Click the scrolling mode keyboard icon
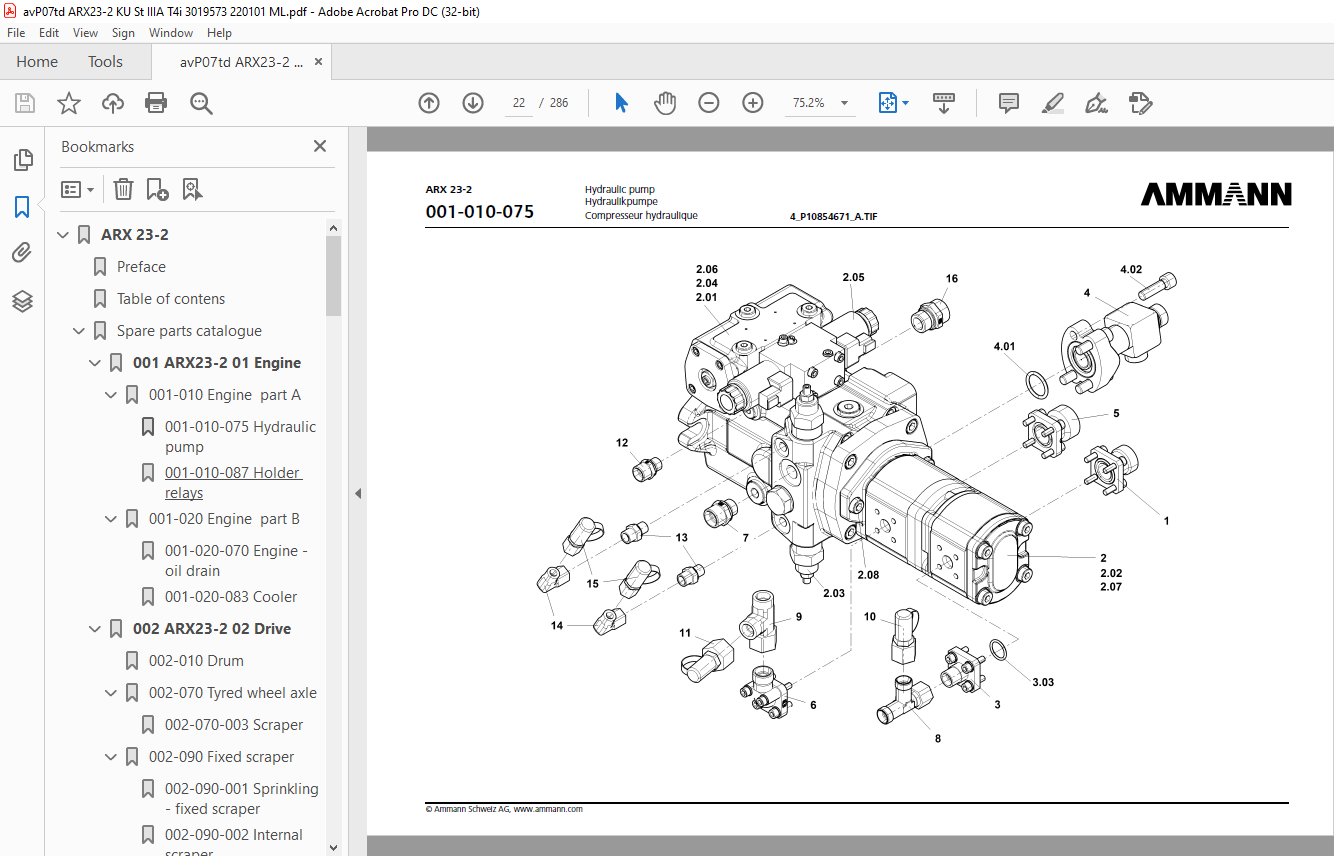The width and height of the screenshot is (1334, 856). point(944,103)
